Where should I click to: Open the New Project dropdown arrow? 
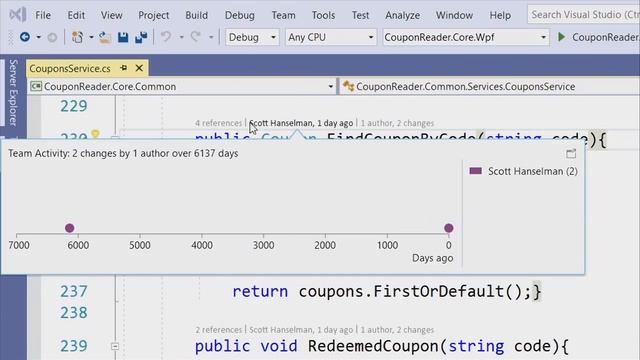click(x=91, y=38)
